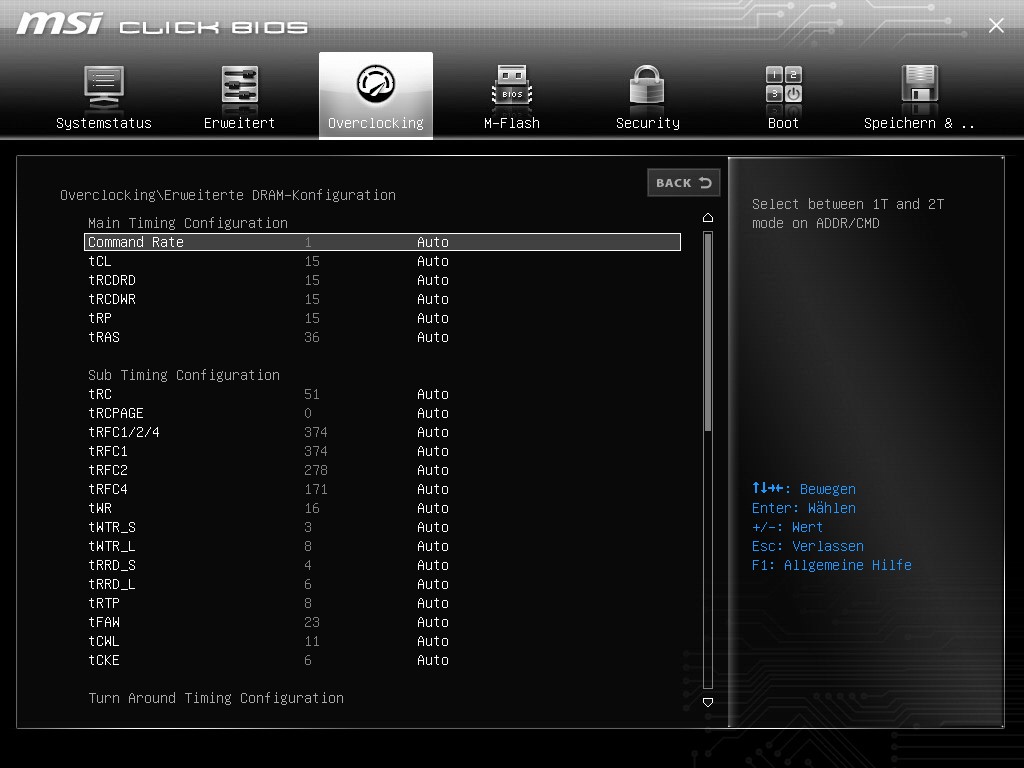Click the Enter: Wählen hint

click(x=803, y=508)
